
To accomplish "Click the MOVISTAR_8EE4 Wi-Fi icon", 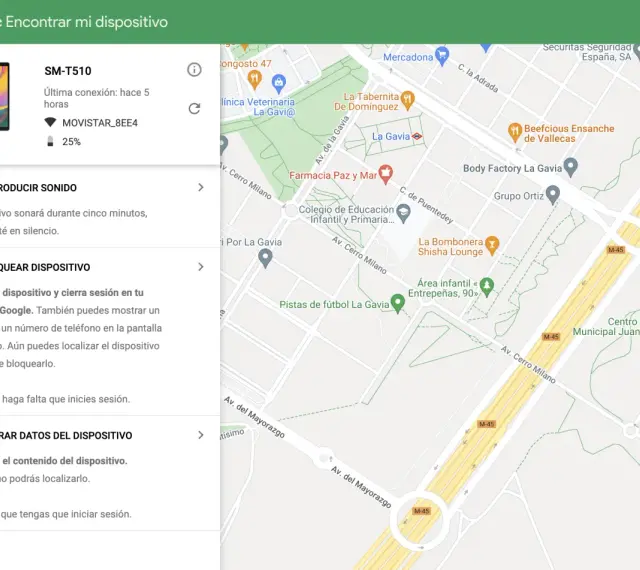I will tap(50, 122).
